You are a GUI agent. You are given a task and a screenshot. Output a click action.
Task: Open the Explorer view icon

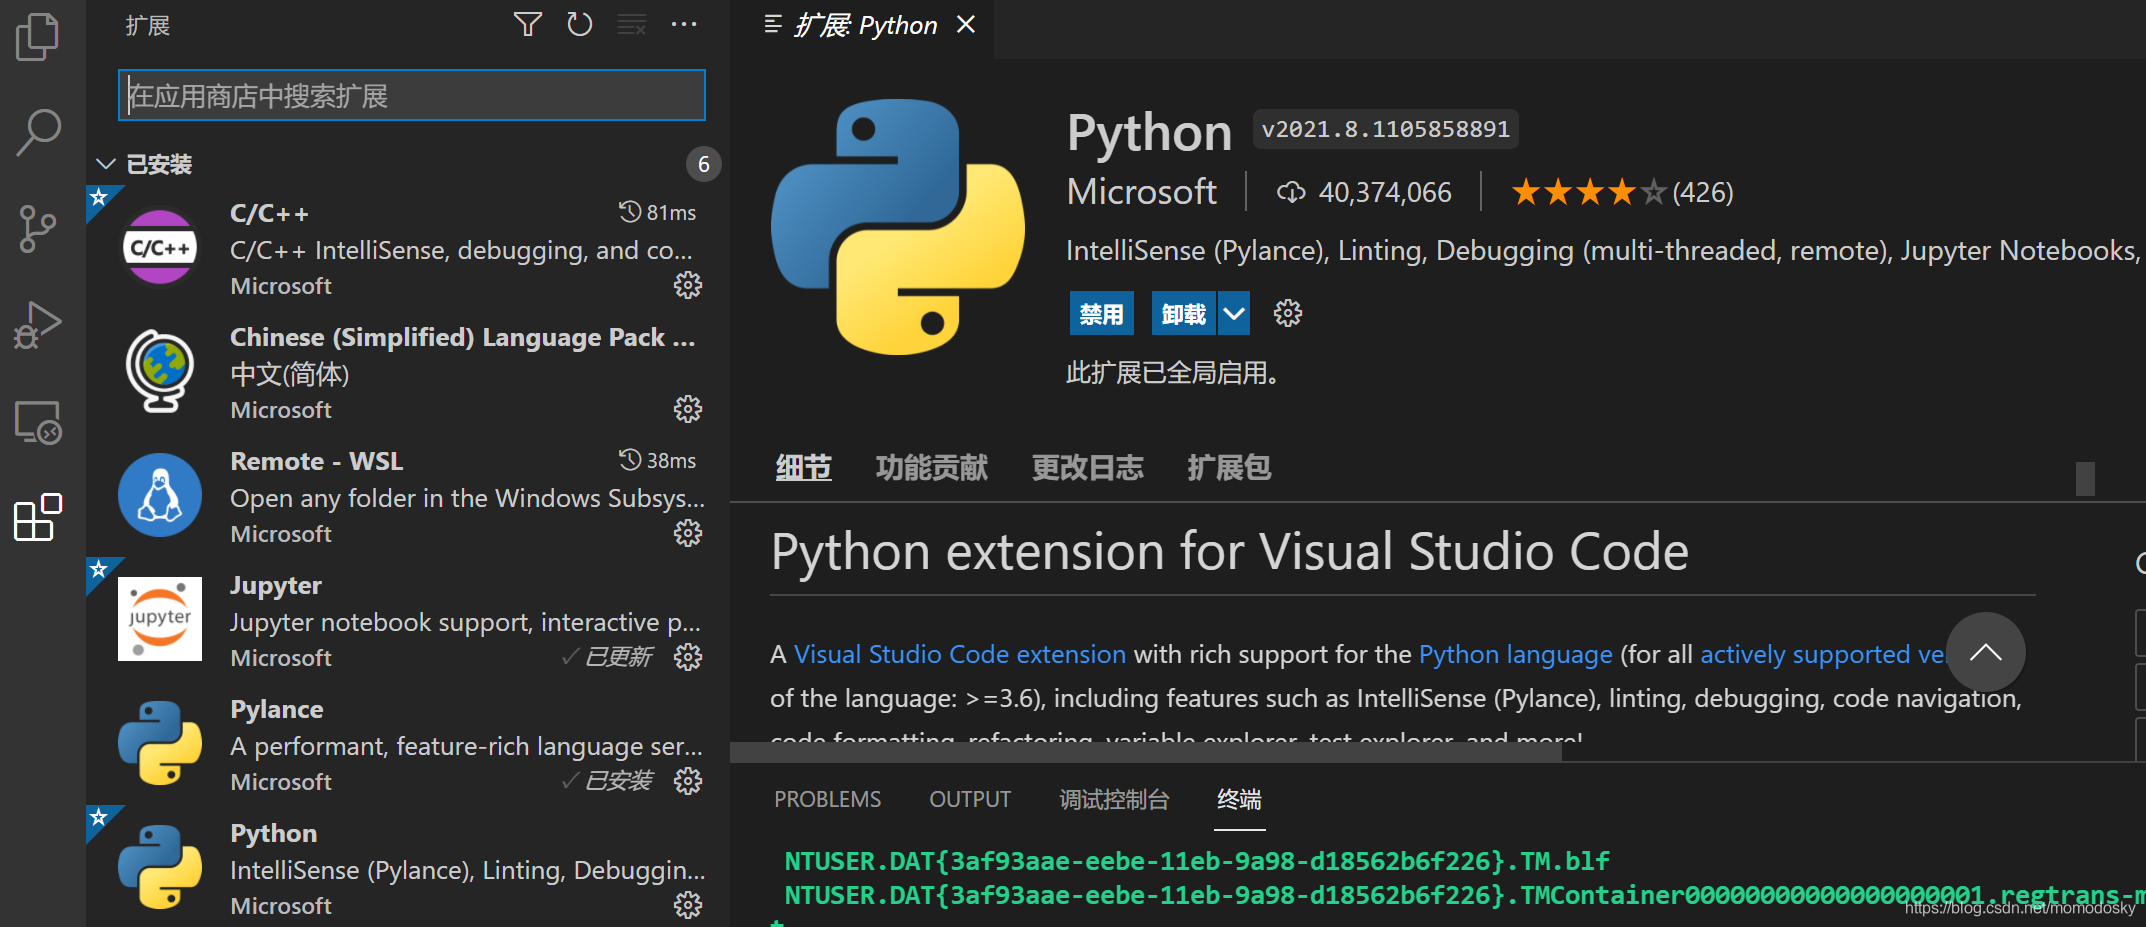(x=37, y=36)
